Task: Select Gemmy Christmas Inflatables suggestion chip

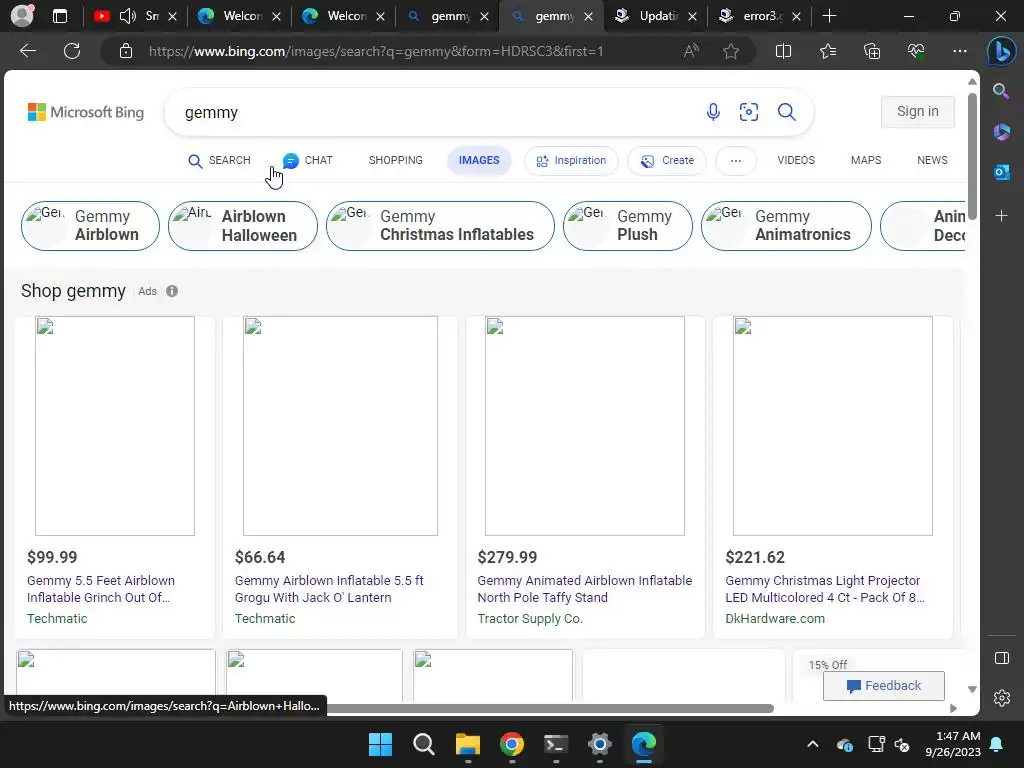Action: pyautogui.click(x=440, y=226)
